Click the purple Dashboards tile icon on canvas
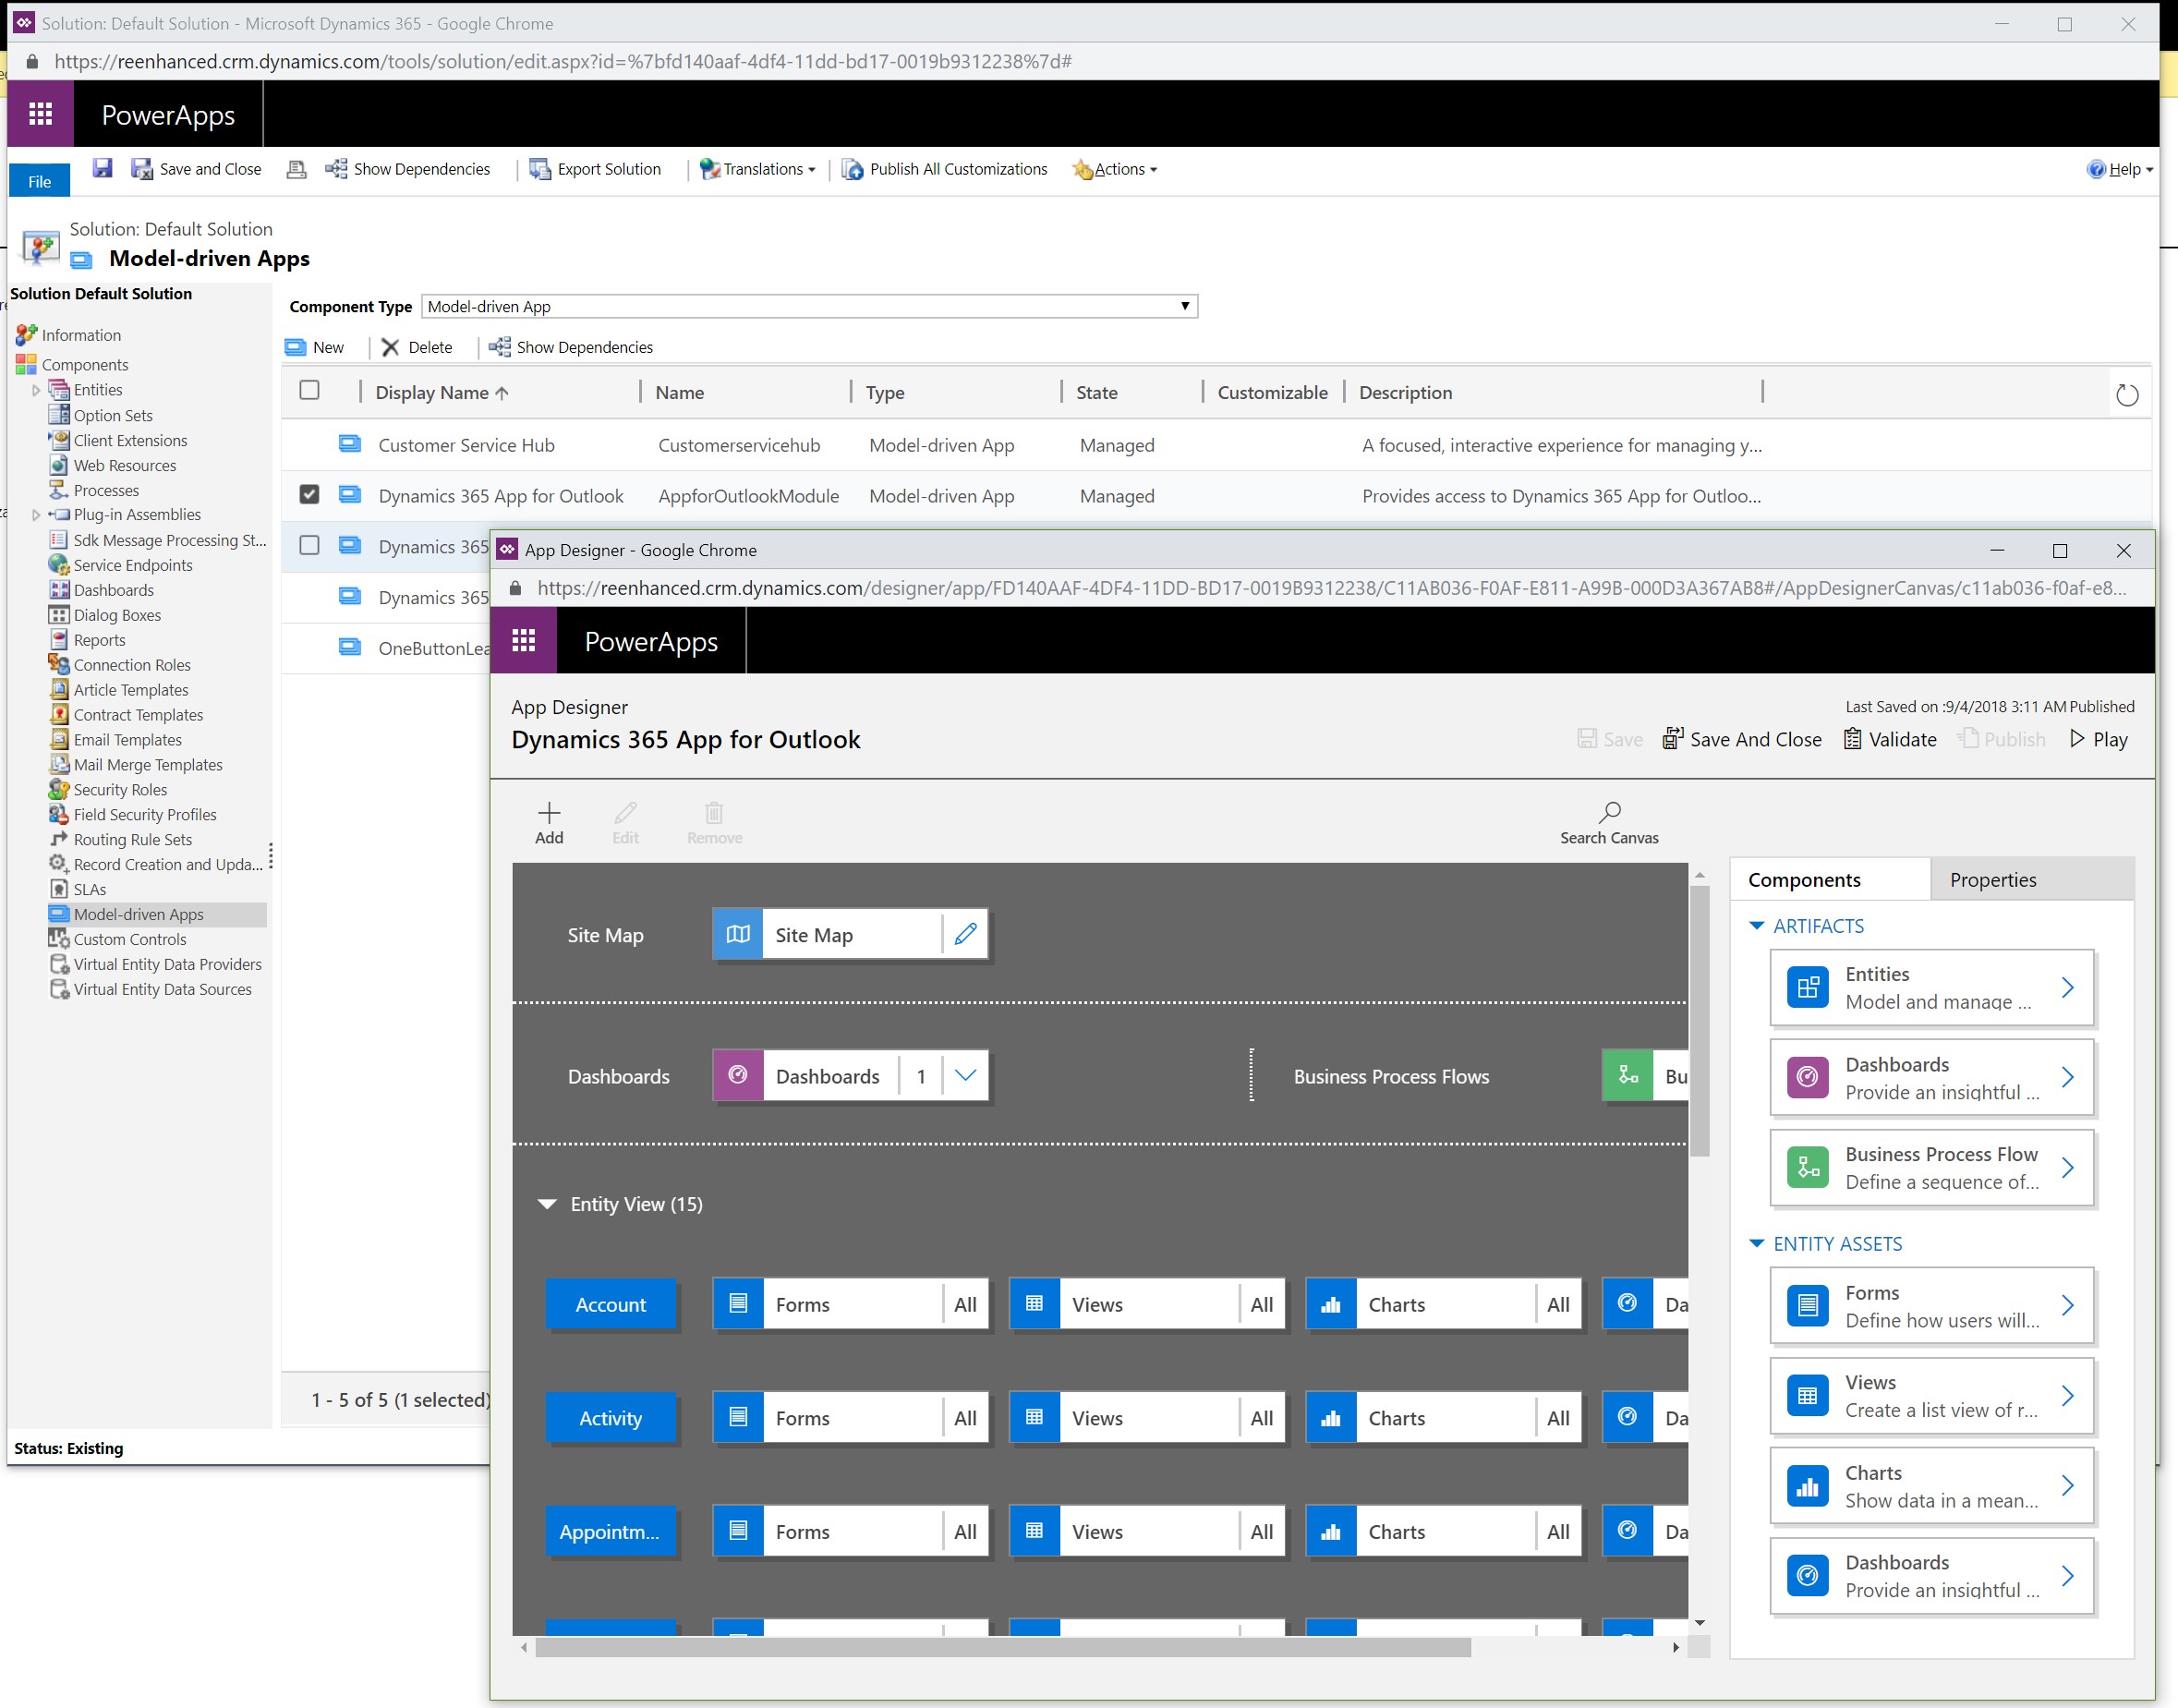 coord(739,1075)
